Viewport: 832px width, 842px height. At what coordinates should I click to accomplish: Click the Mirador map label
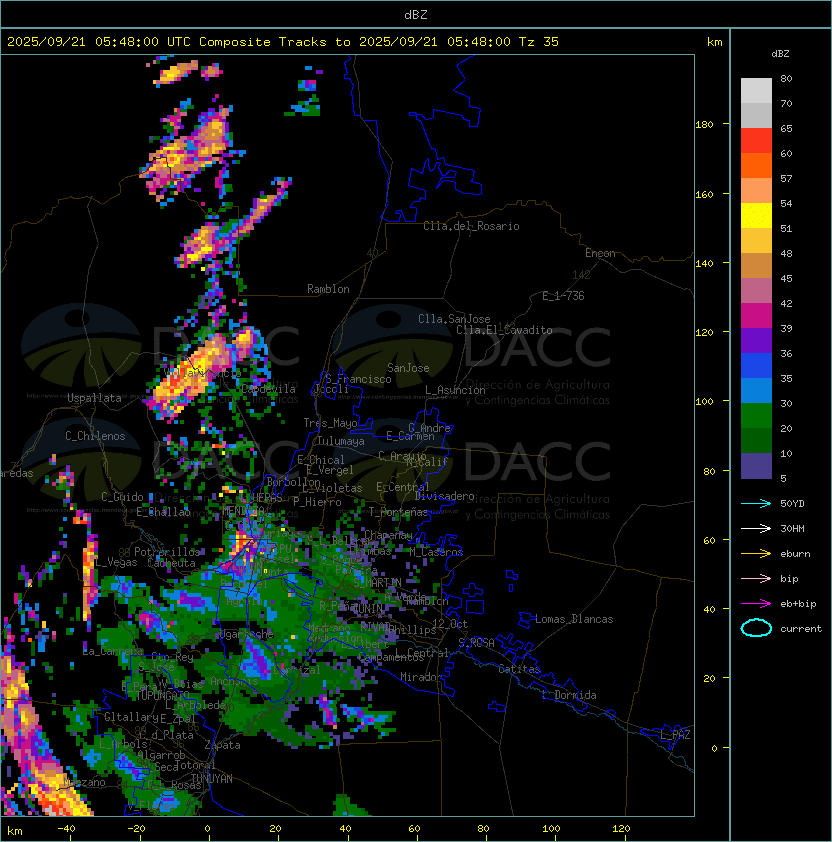[421, 677]
